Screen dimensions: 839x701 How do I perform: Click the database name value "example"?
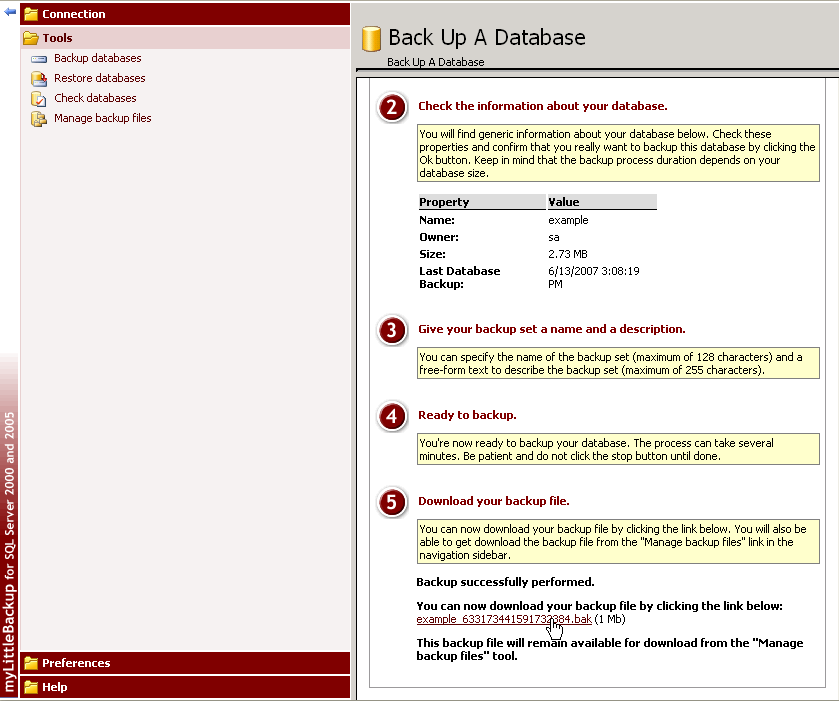(568, 220)
